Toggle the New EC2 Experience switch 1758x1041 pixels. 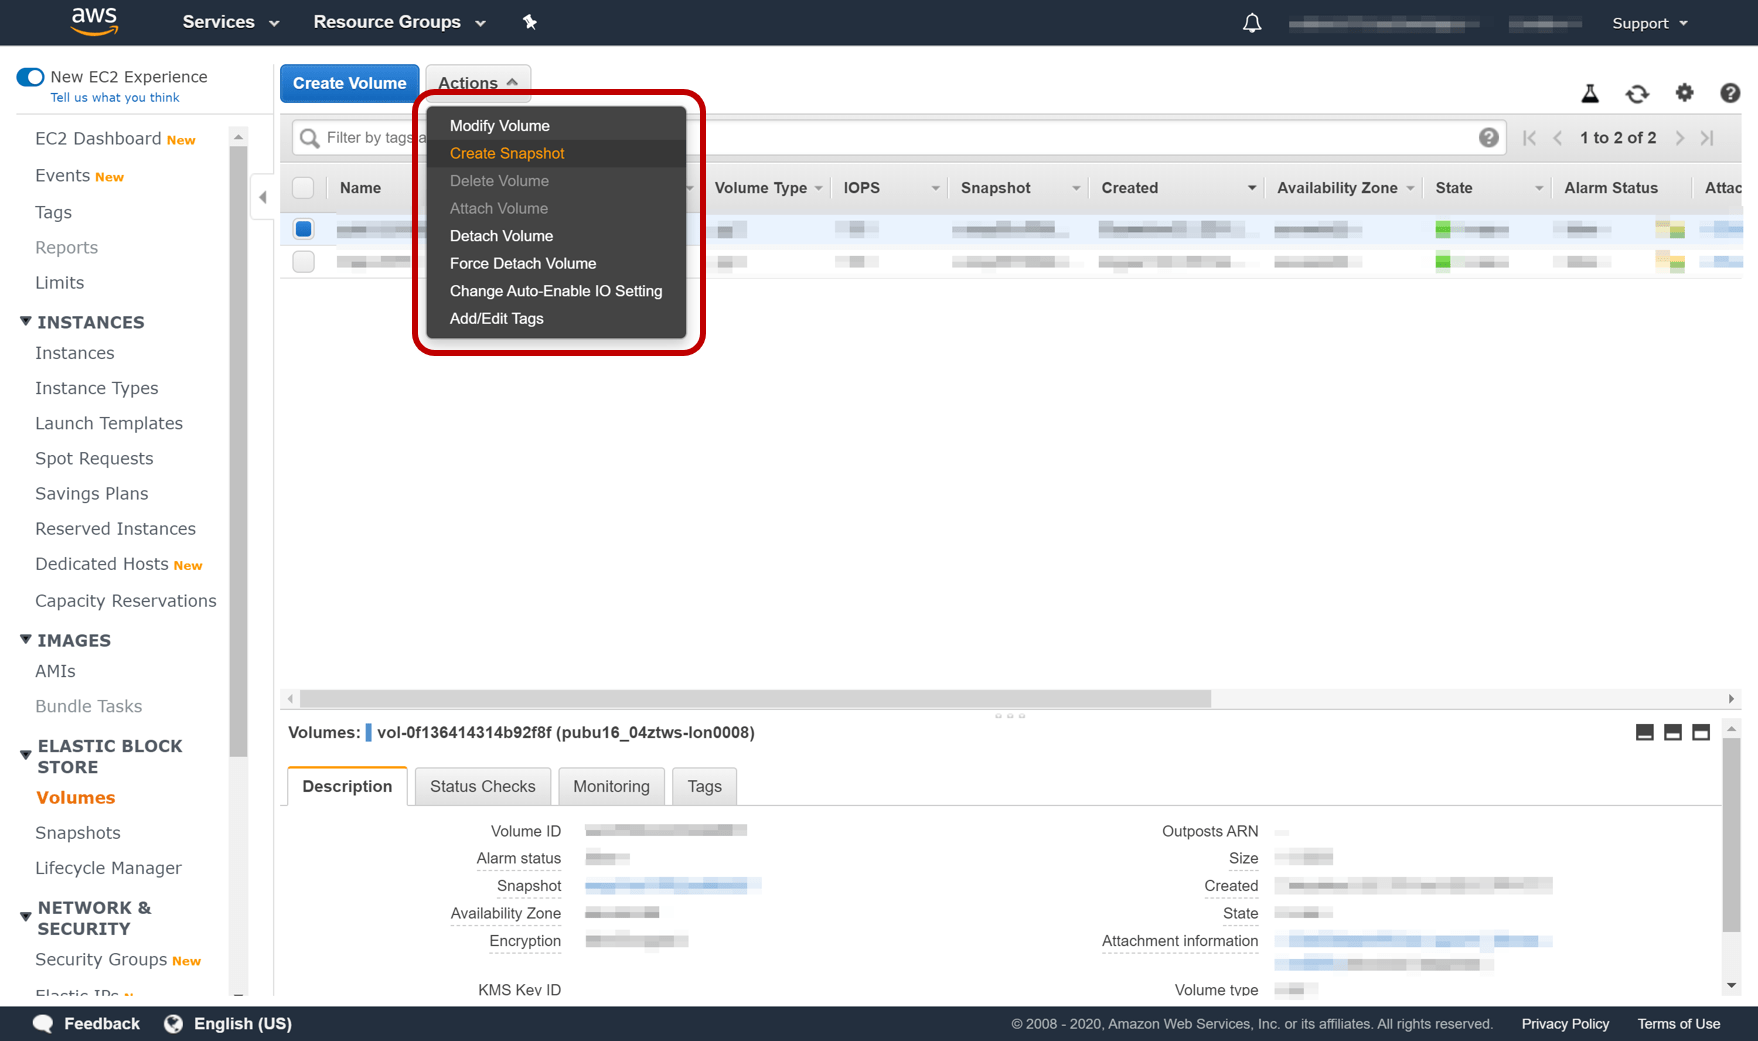(30, 76)
